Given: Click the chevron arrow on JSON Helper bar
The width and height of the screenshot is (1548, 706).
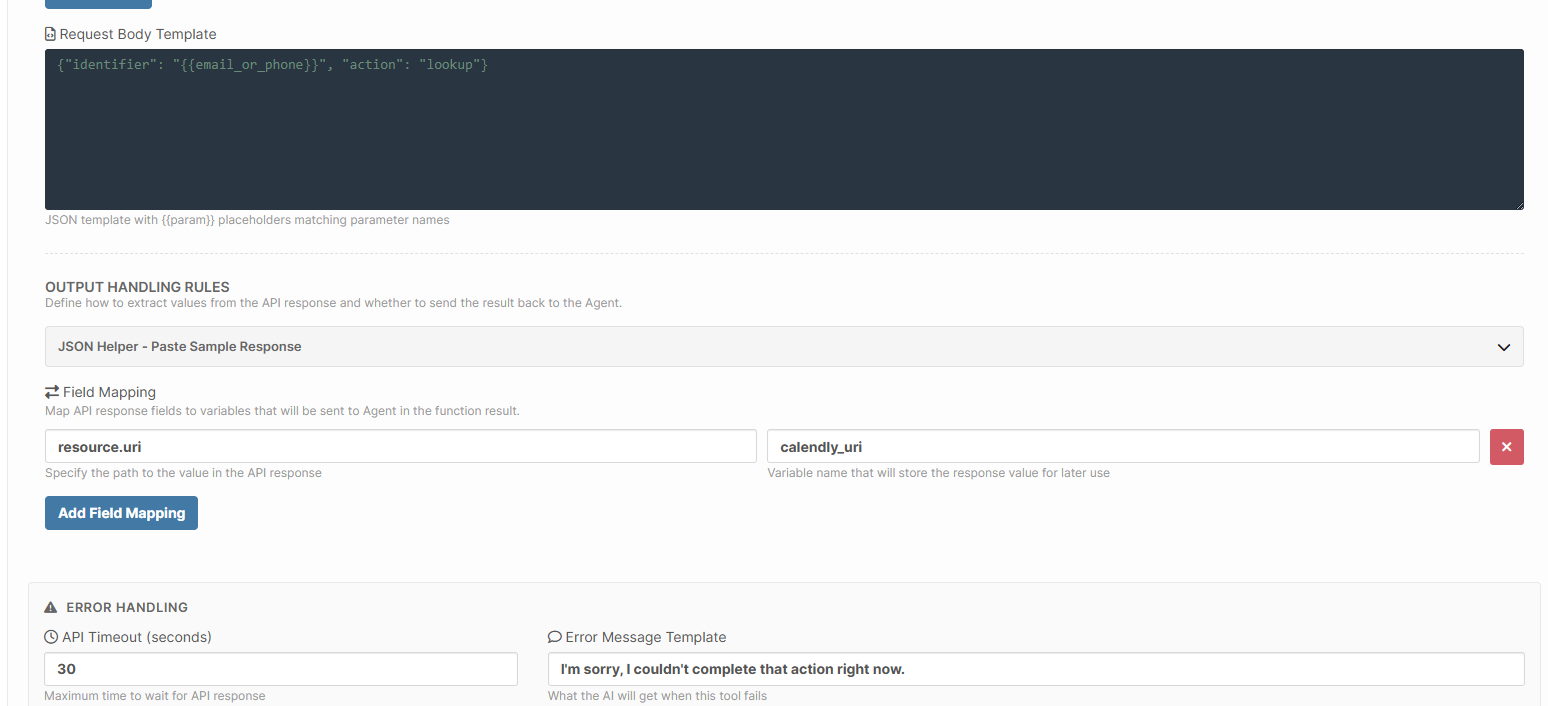Looking at the screenshot, I should click(1503, 347).
